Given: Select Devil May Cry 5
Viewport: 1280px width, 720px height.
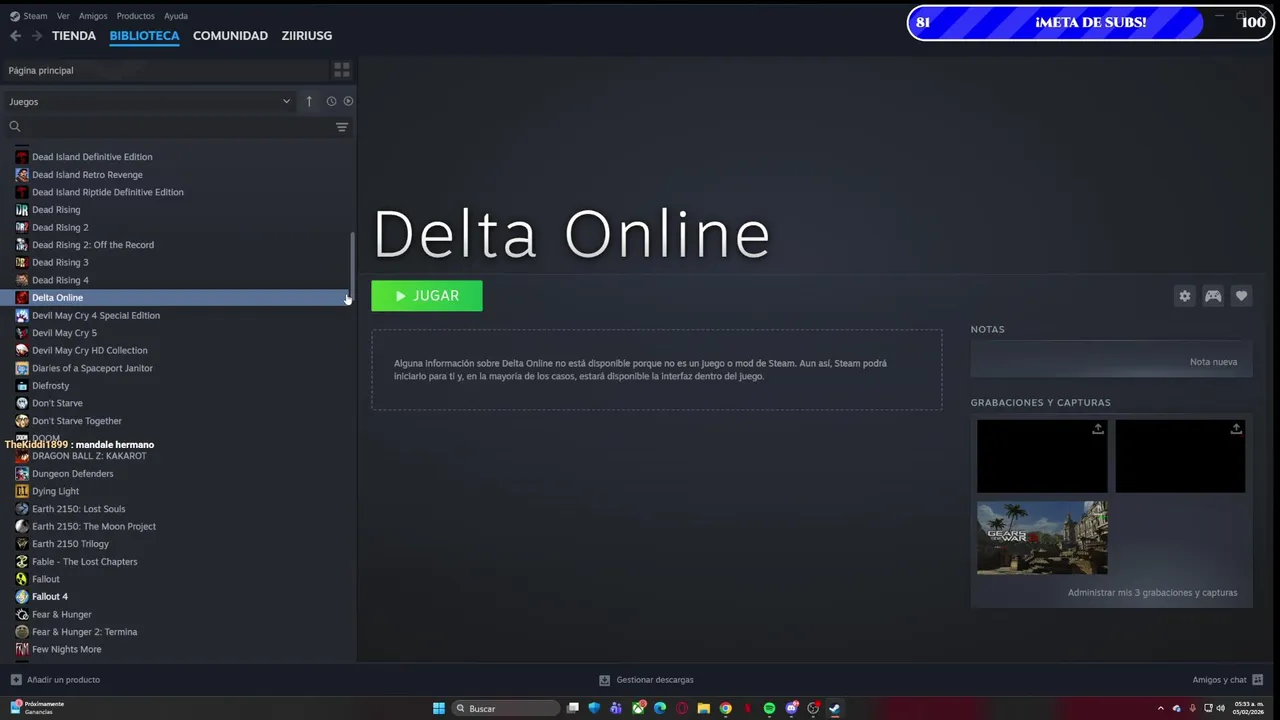Looking at the screenshot, I should click(x=64, y=333).
